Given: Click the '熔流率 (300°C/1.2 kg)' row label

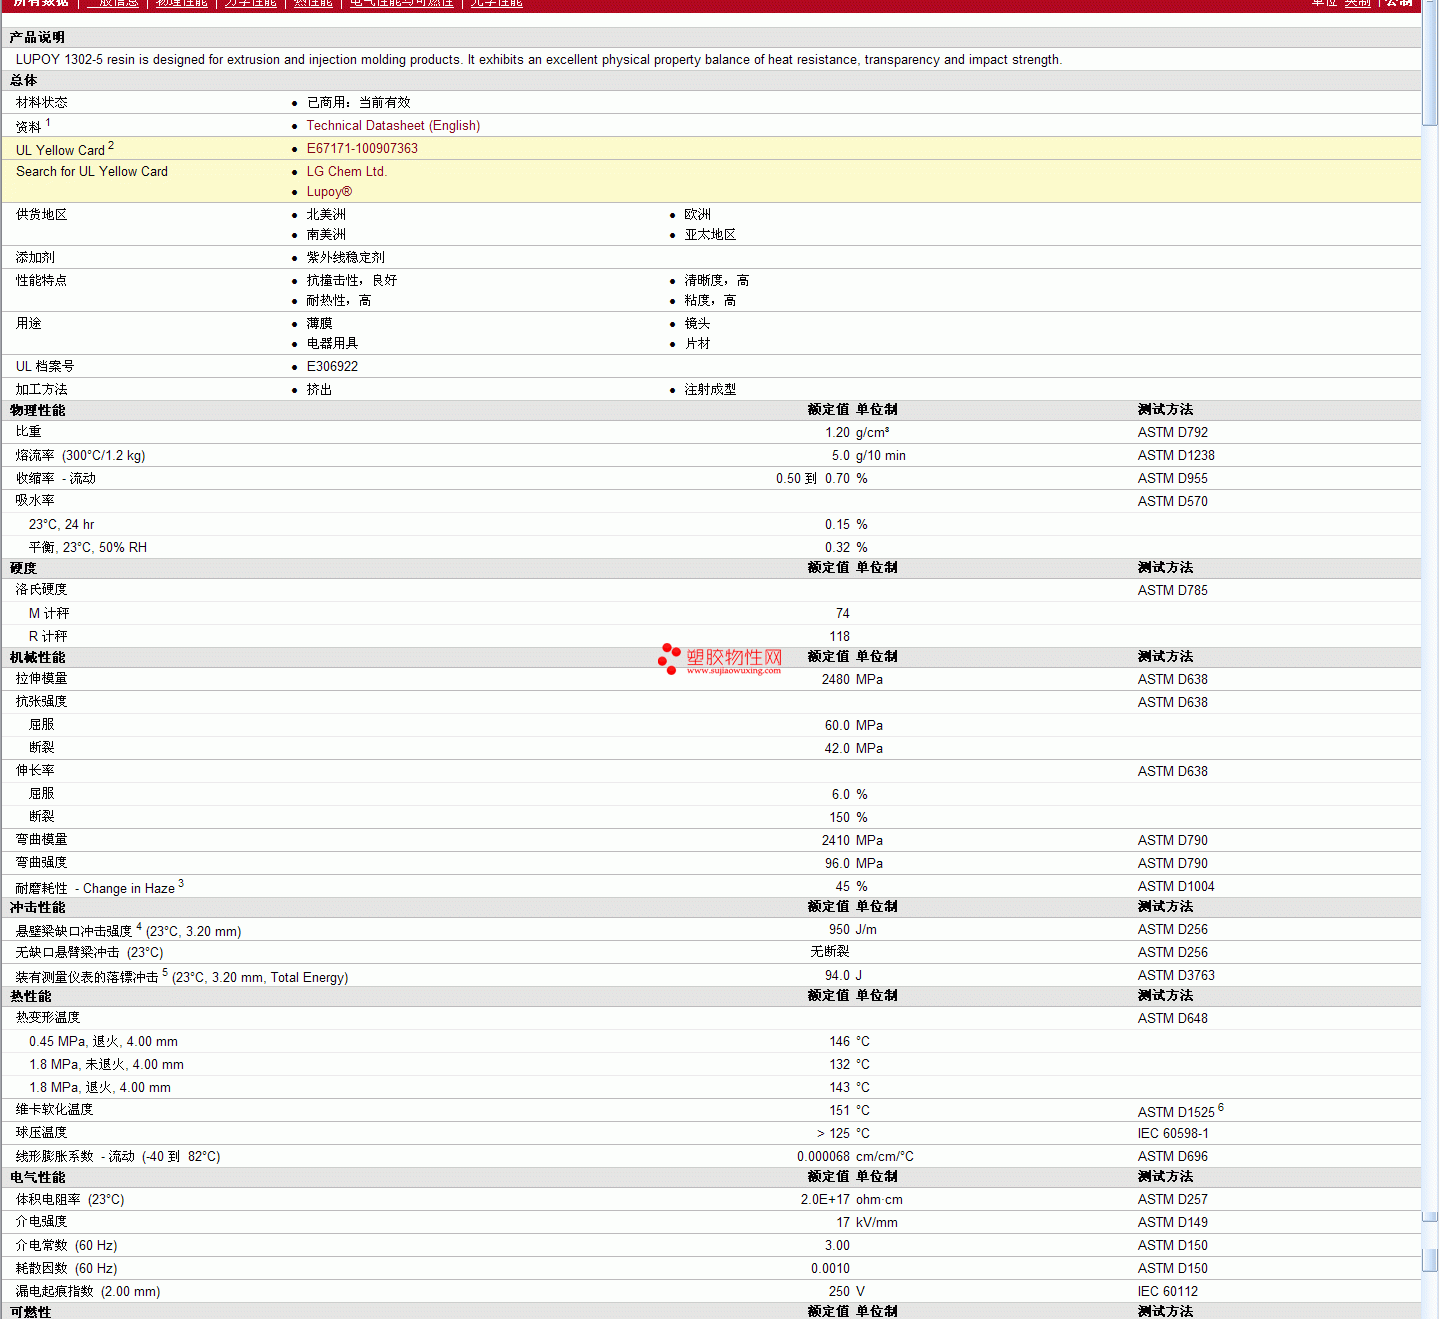Looking at the screenshot, I should [80, 456].
